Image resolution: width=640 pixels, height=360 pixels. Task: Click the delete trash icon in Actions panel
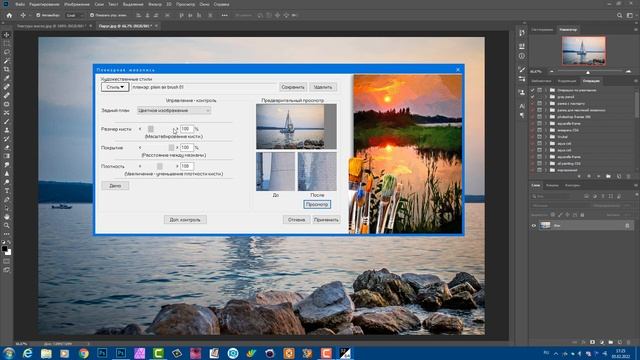point(628,176)
